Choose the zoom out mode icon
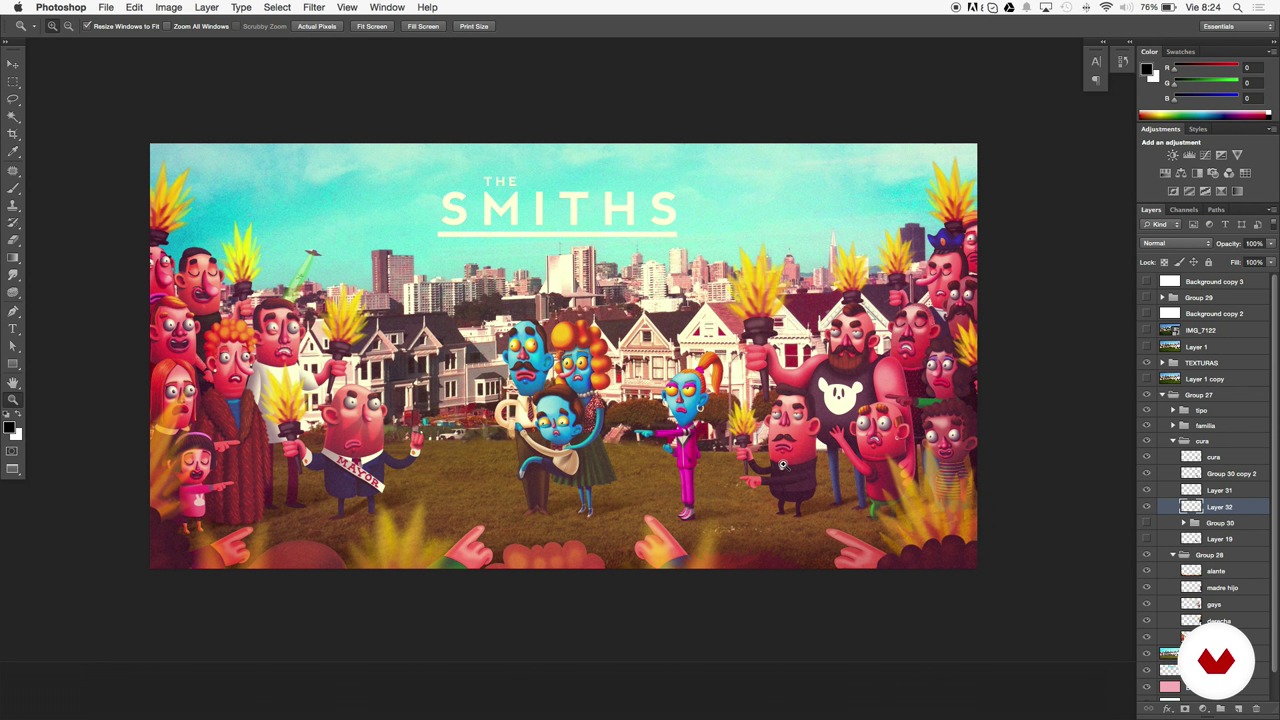This screenshot has width=1280, height=720. pyautogui.click(x=68, y=26)
